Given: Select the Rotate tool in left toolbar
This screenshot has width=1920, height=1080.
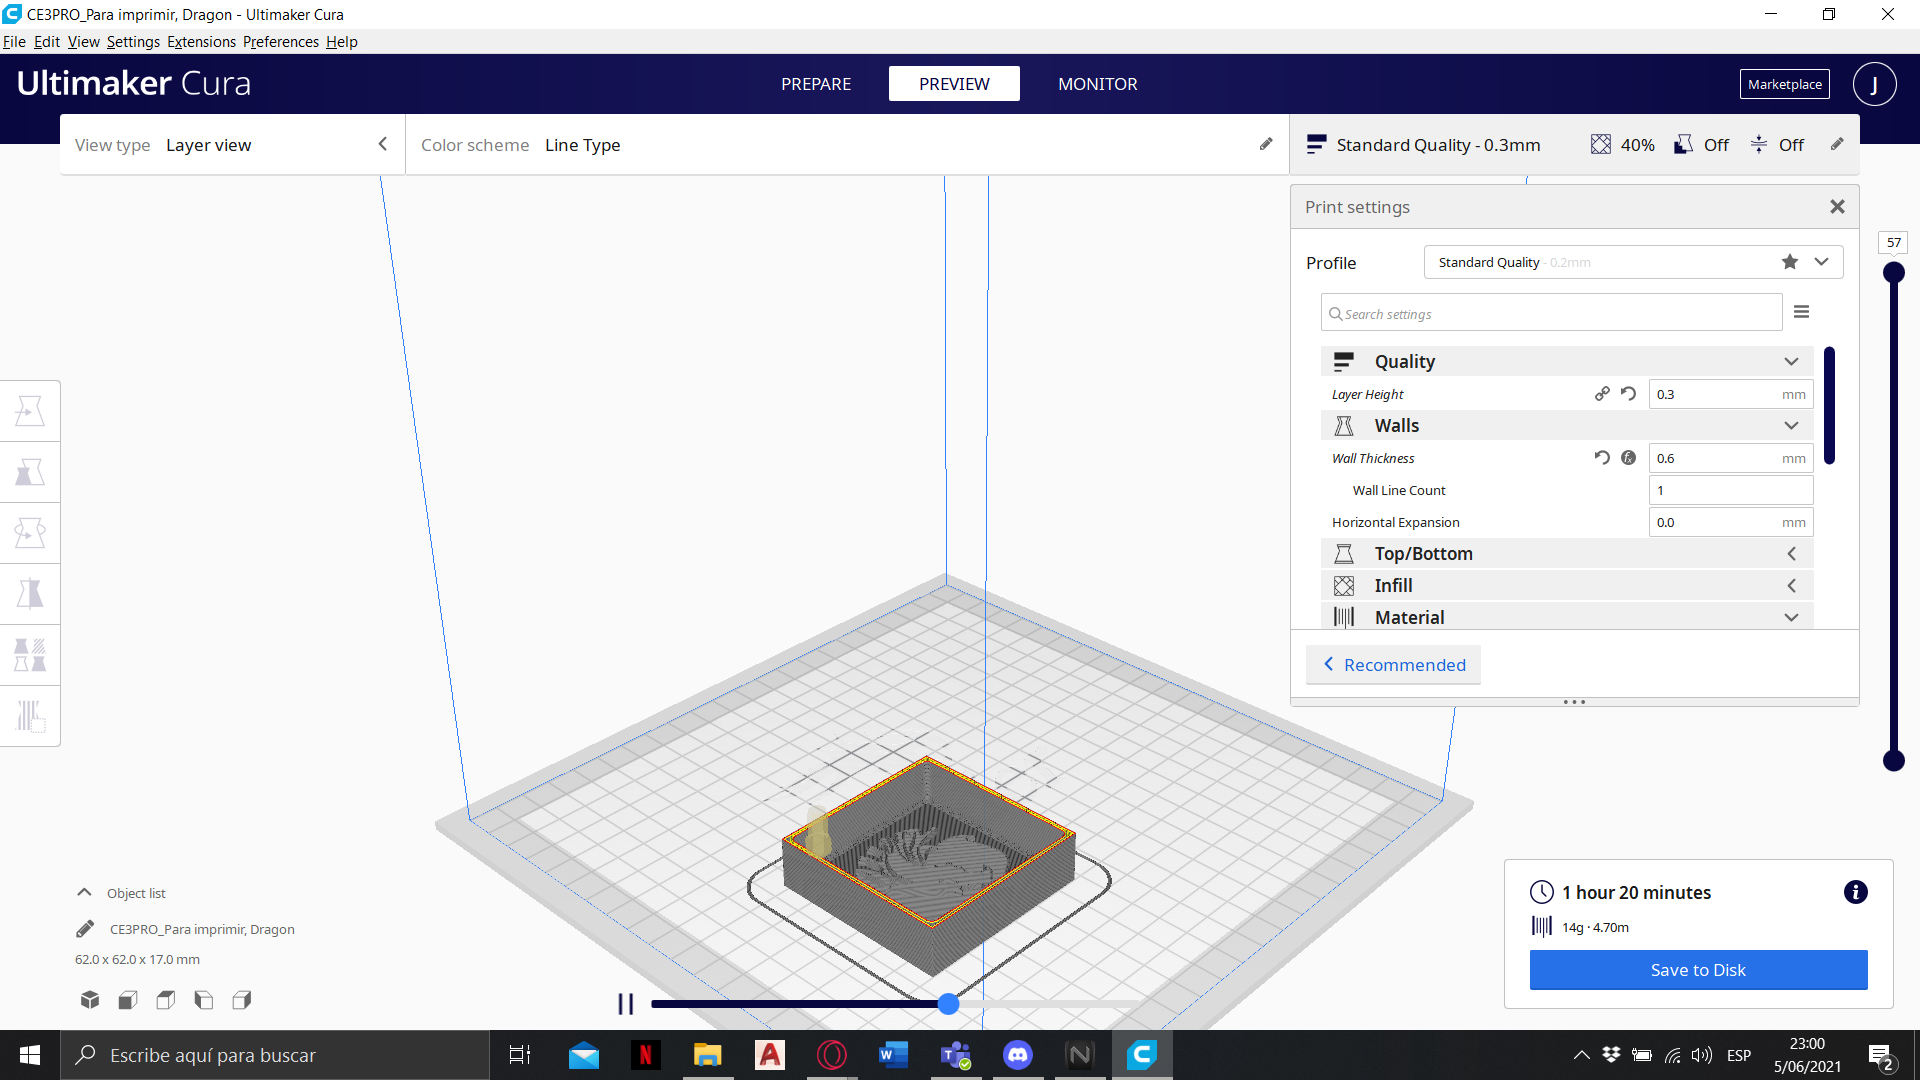Looking at the screenshot, I should pos(30,533).
